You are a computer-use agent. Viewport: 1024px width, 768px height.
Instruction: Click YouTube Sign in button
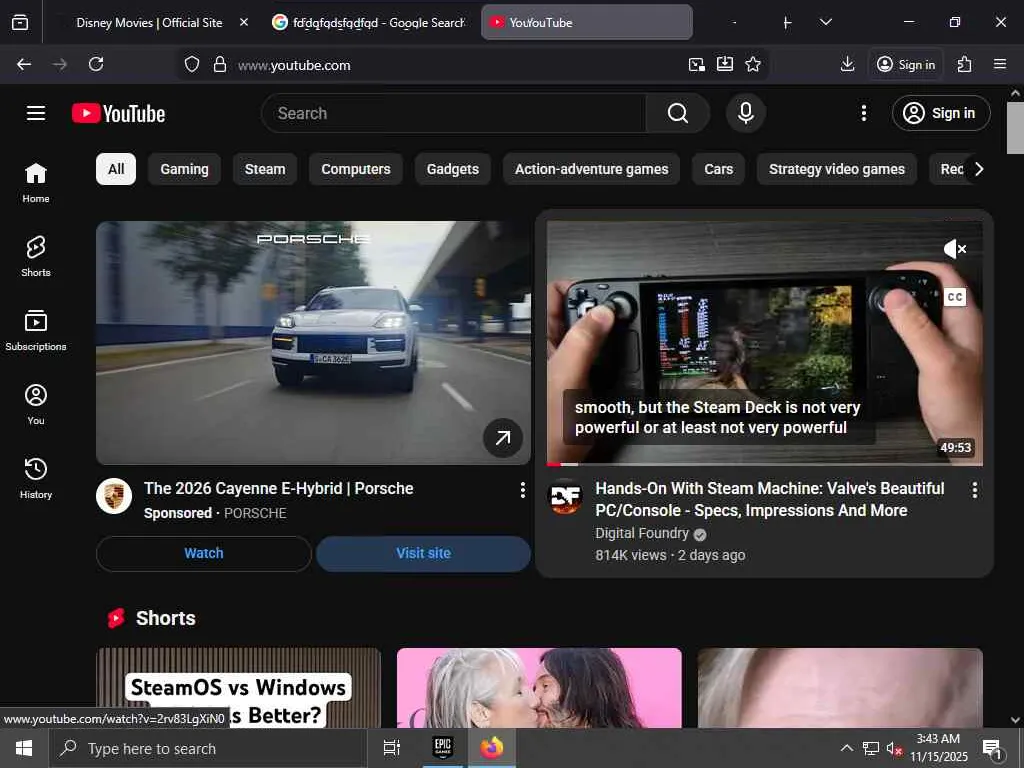pyautogui.click(x=940, y=114)
